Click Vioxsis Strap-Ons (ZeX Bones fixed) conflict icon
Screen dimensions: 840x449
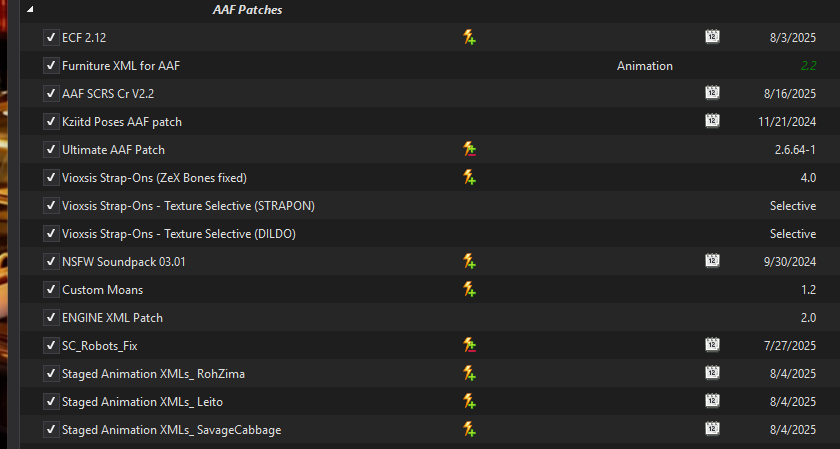tap(469, 177)
